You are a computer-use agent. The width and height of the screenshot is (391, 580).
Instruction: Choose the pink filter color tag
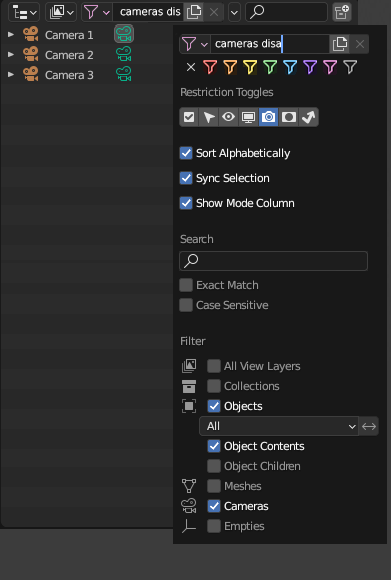coord(330,67)
